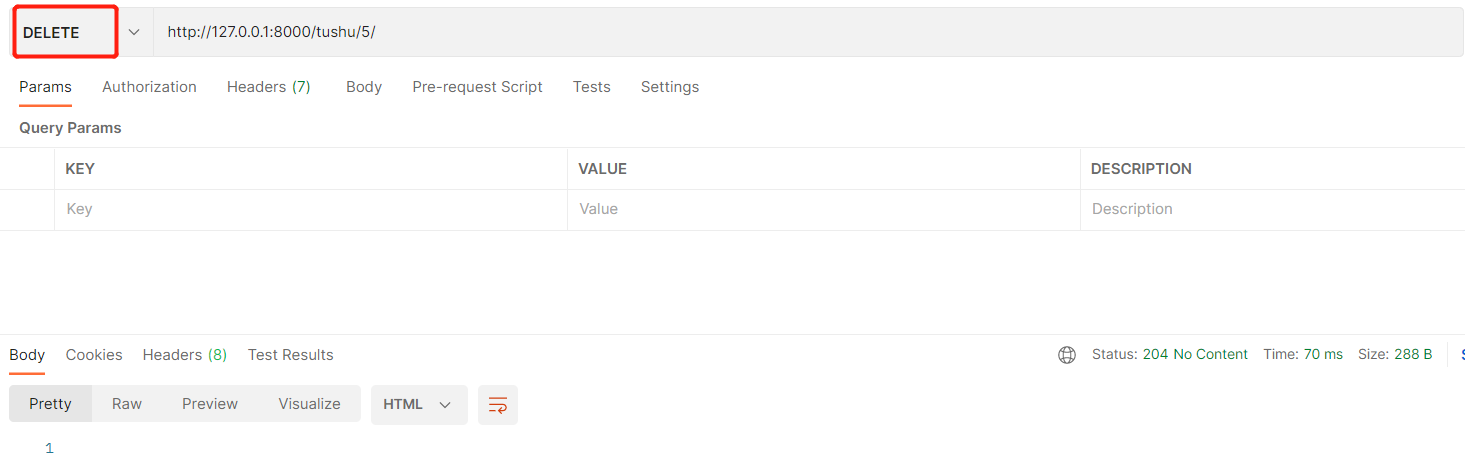Open the request Headers (7) tab
The height and width of the screenshot is (462, 1465).
point(268,87)
